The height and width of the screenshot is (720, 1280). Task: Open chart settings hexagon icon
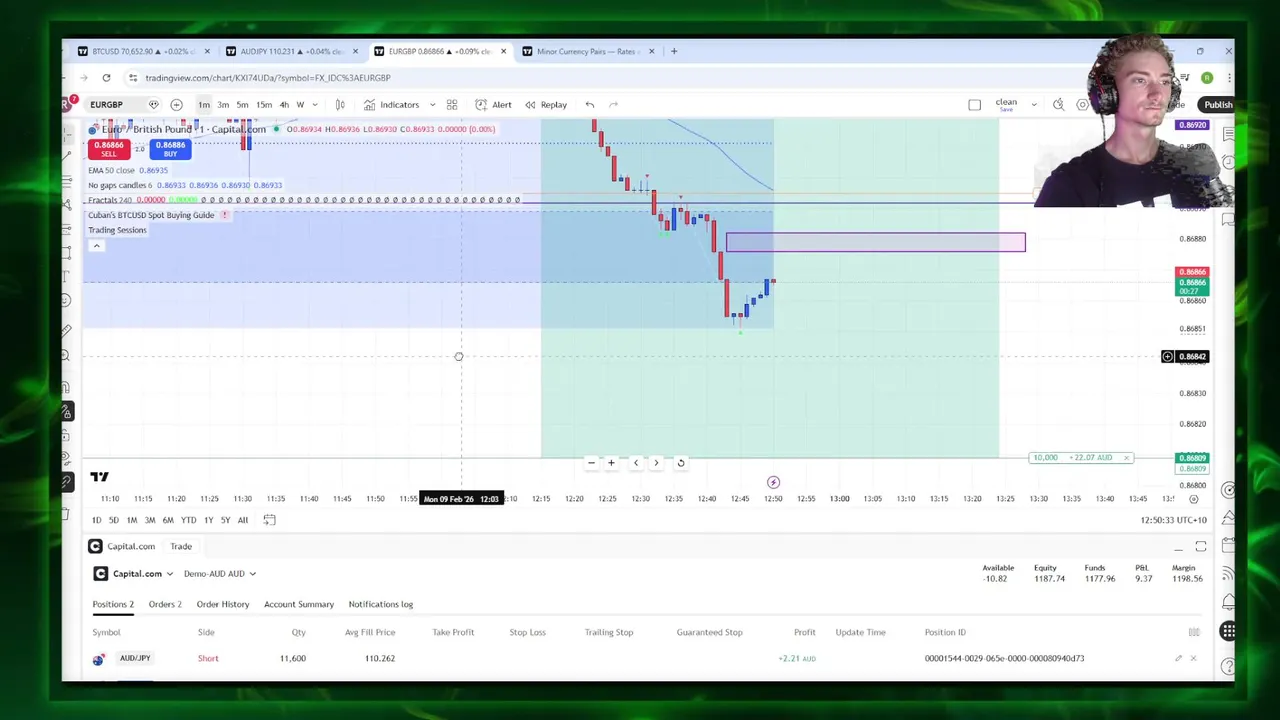[1082, 104]
